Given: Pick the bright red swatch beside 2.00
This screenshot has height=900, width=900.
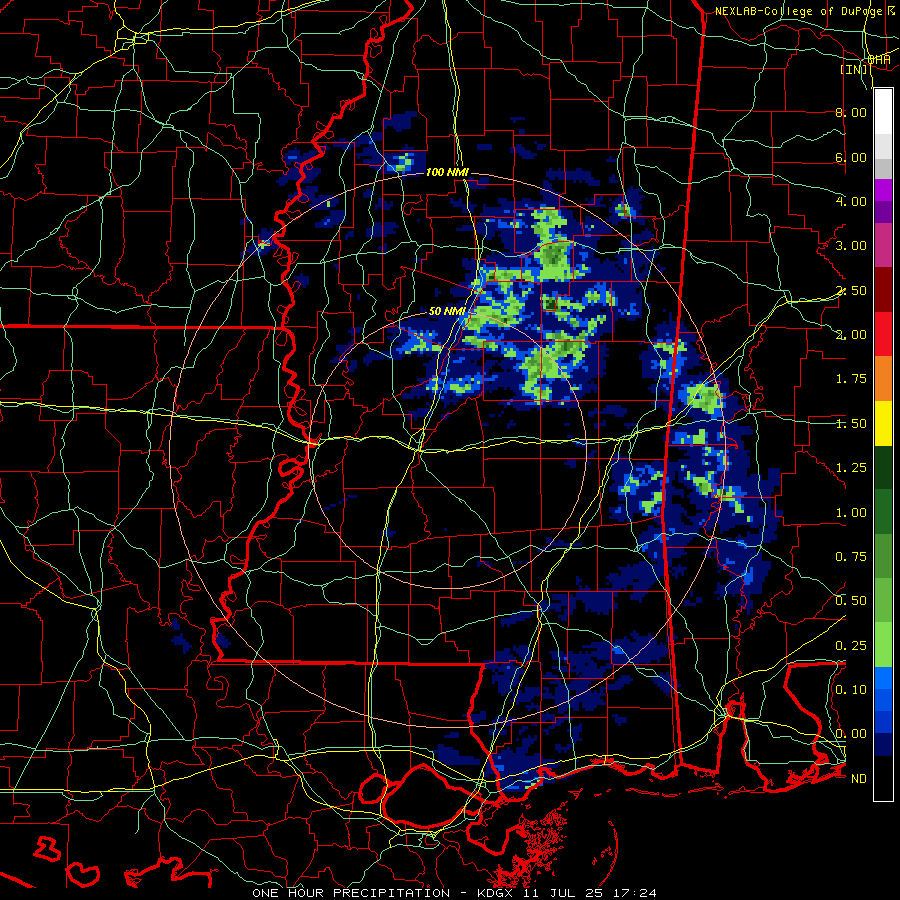Looking at the screenshot, I should point(883,334).
